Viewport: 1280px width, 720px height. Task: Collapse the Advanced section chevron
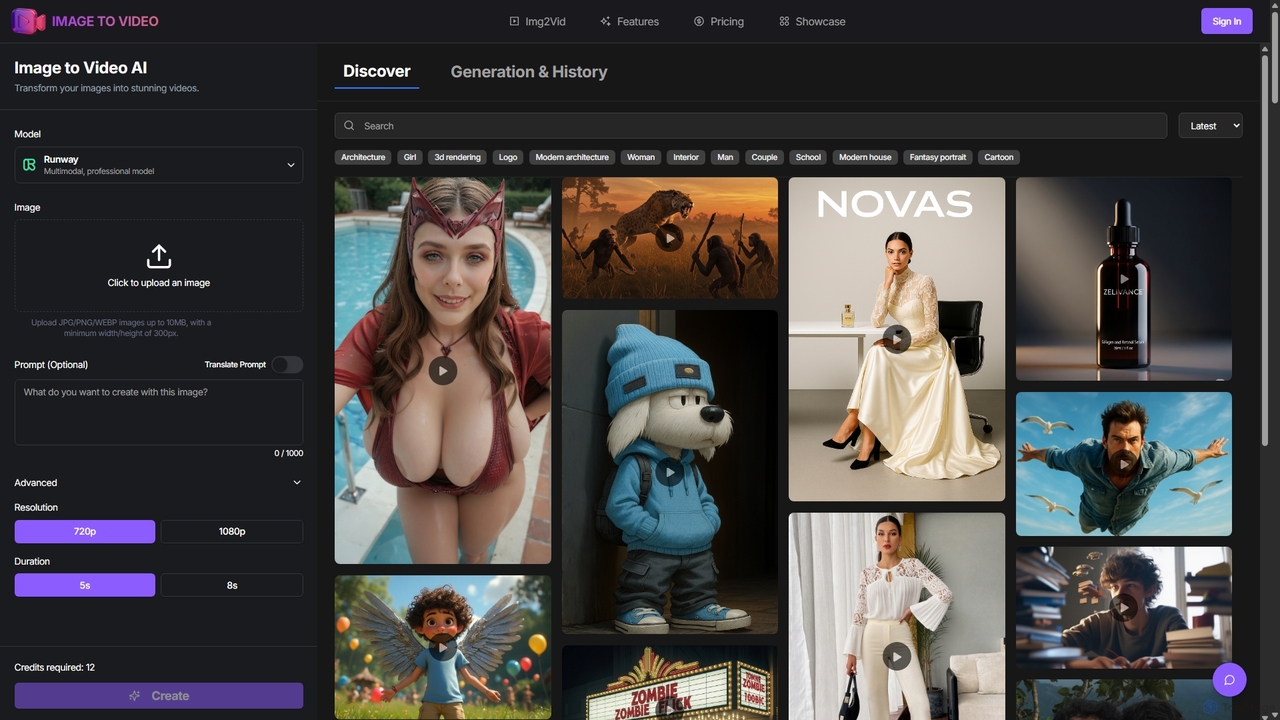(x=297, y=483)
